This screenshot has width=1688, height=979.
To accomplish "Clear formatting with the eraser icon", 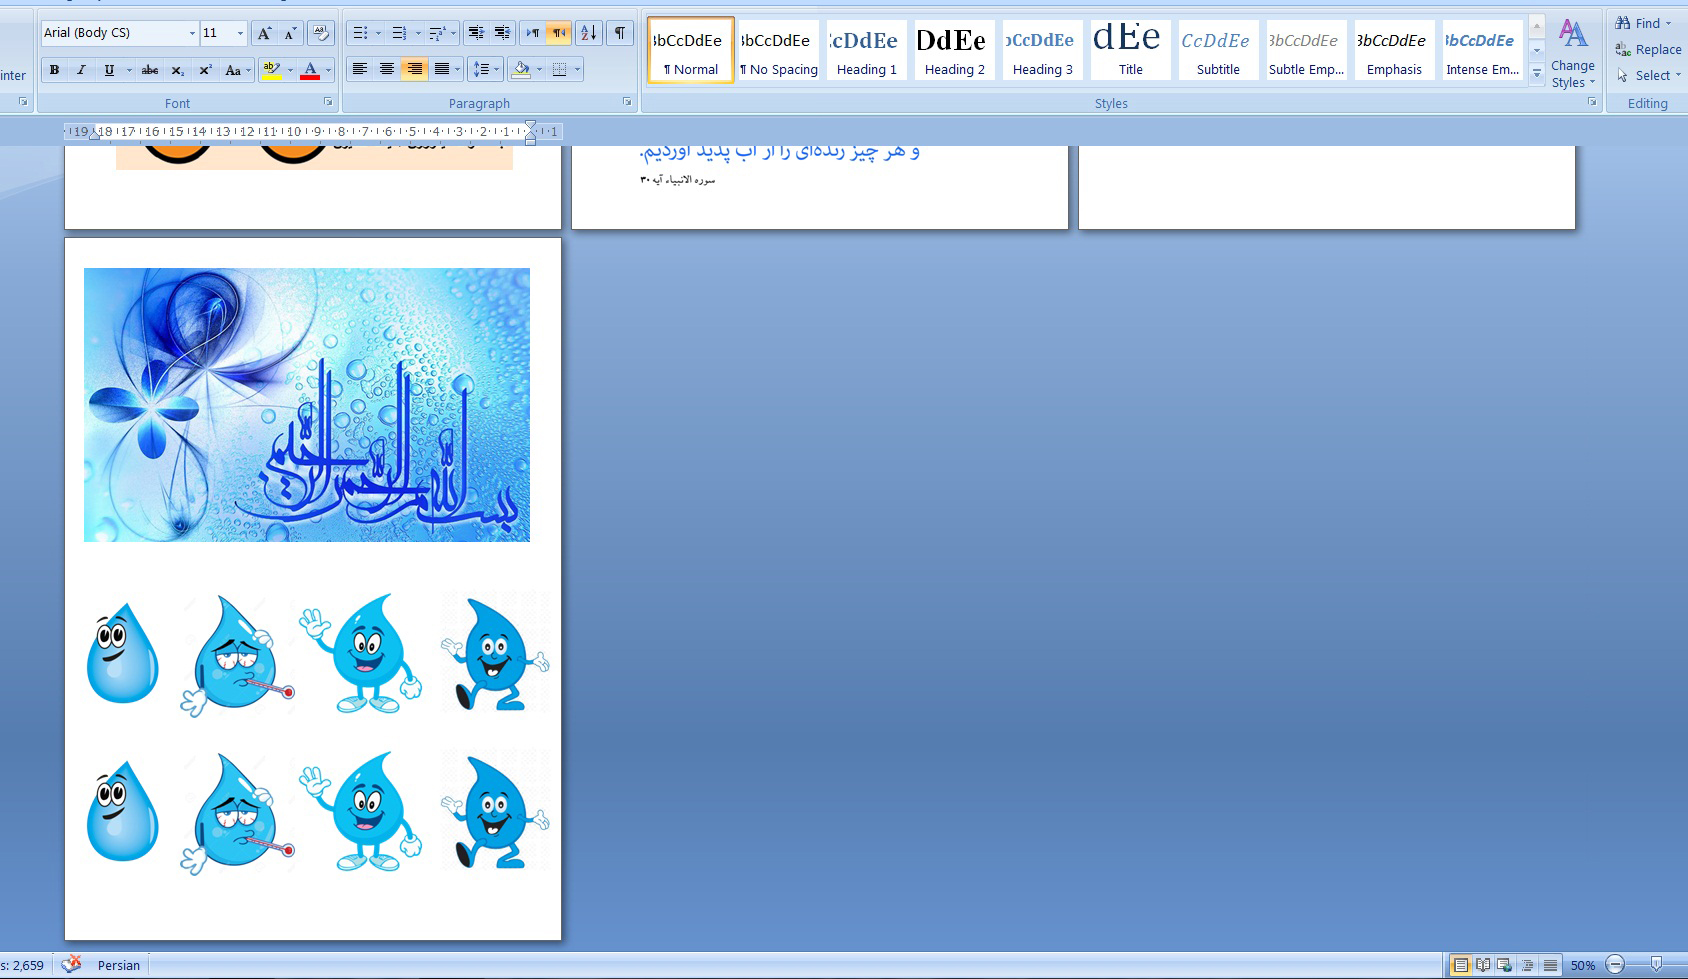I will (x=320, y=33).
